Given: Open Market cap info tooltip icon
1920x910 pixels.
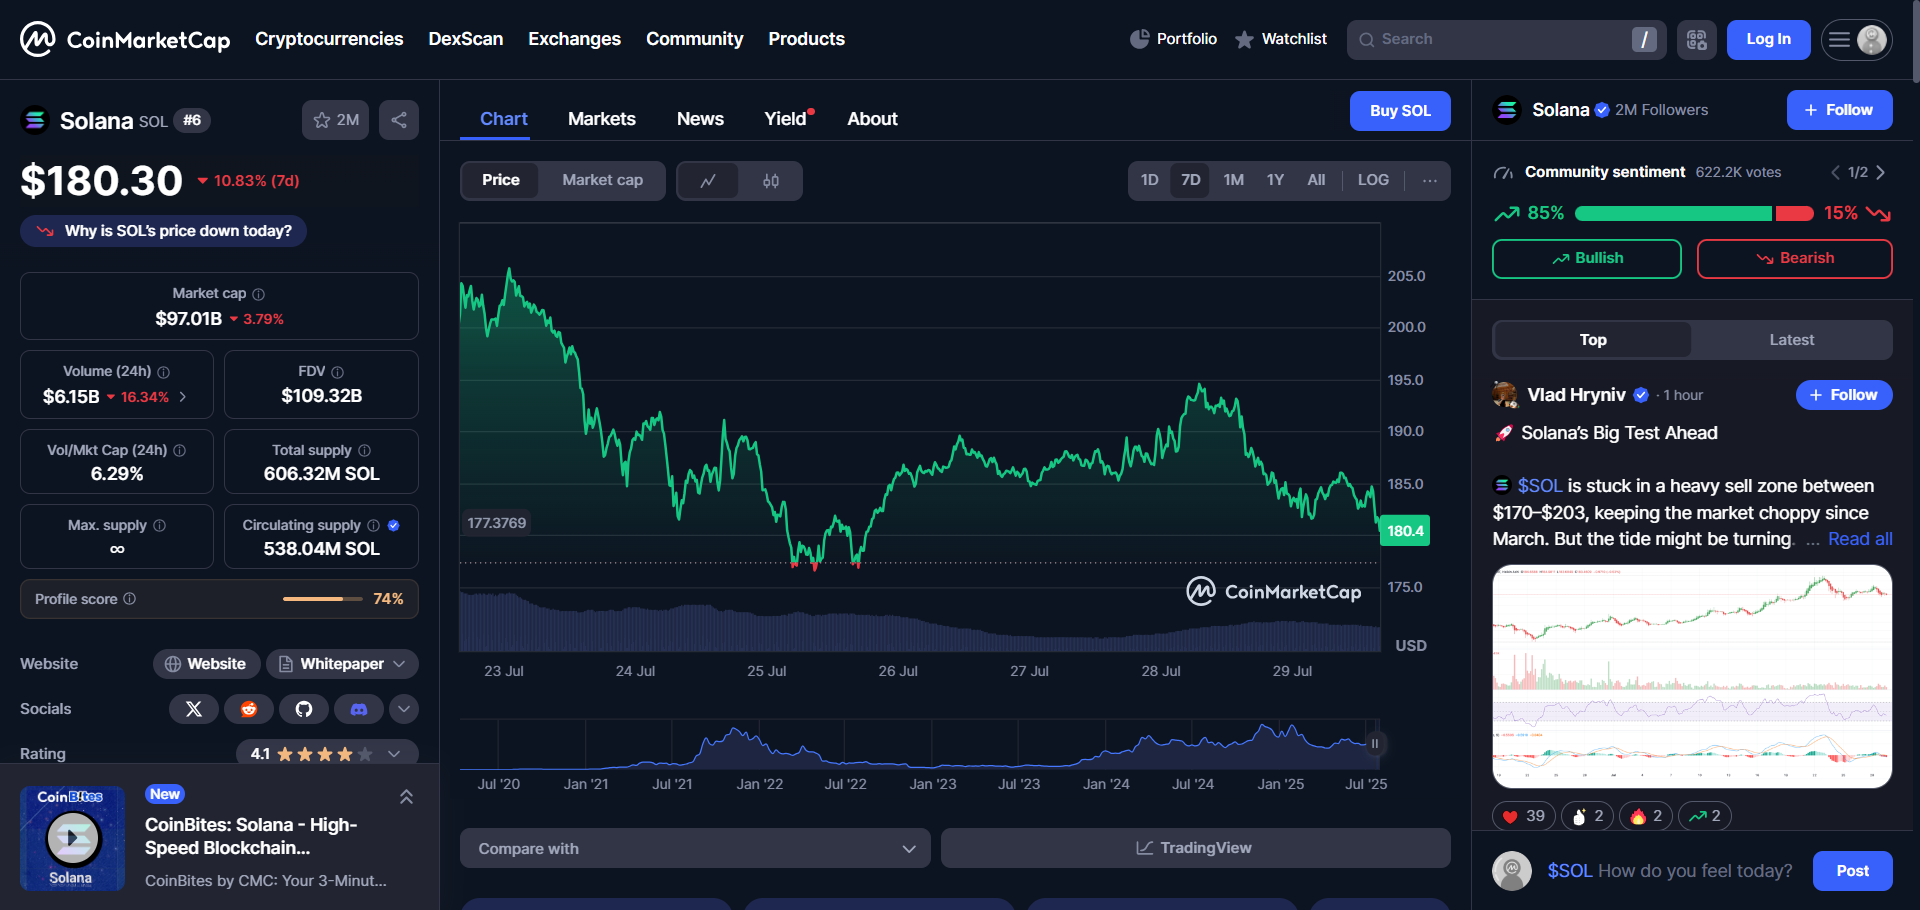Looking at the screenshot, I should [x=259, y=294].
